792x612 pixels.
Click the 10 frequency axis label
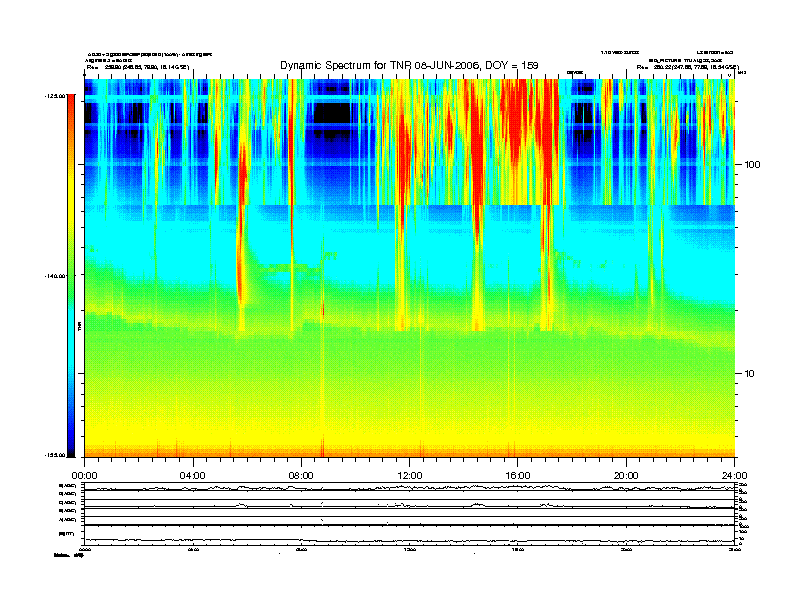[x=750, y=374]
